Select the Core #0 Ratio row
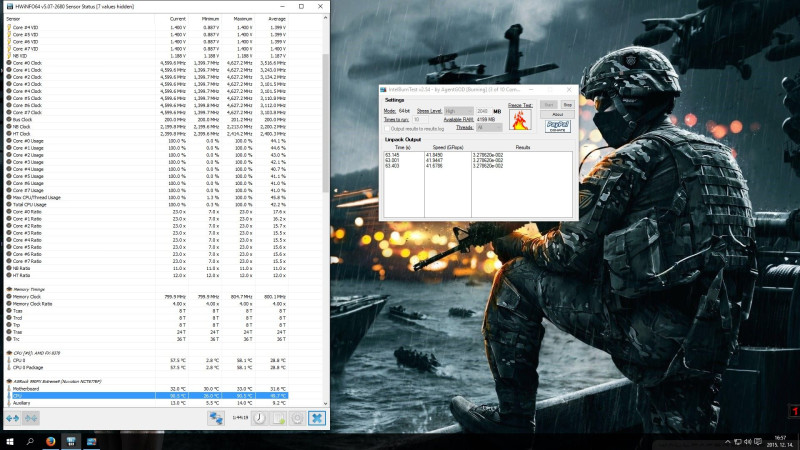The image size is (800, 450). [146, 212]
